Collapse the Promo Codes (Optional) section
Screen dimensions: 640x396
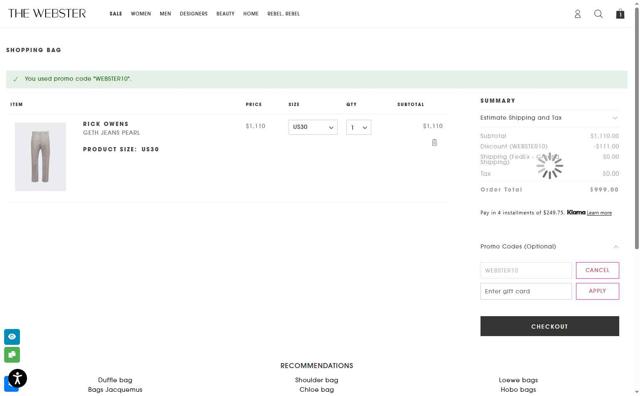coord(549,247)
